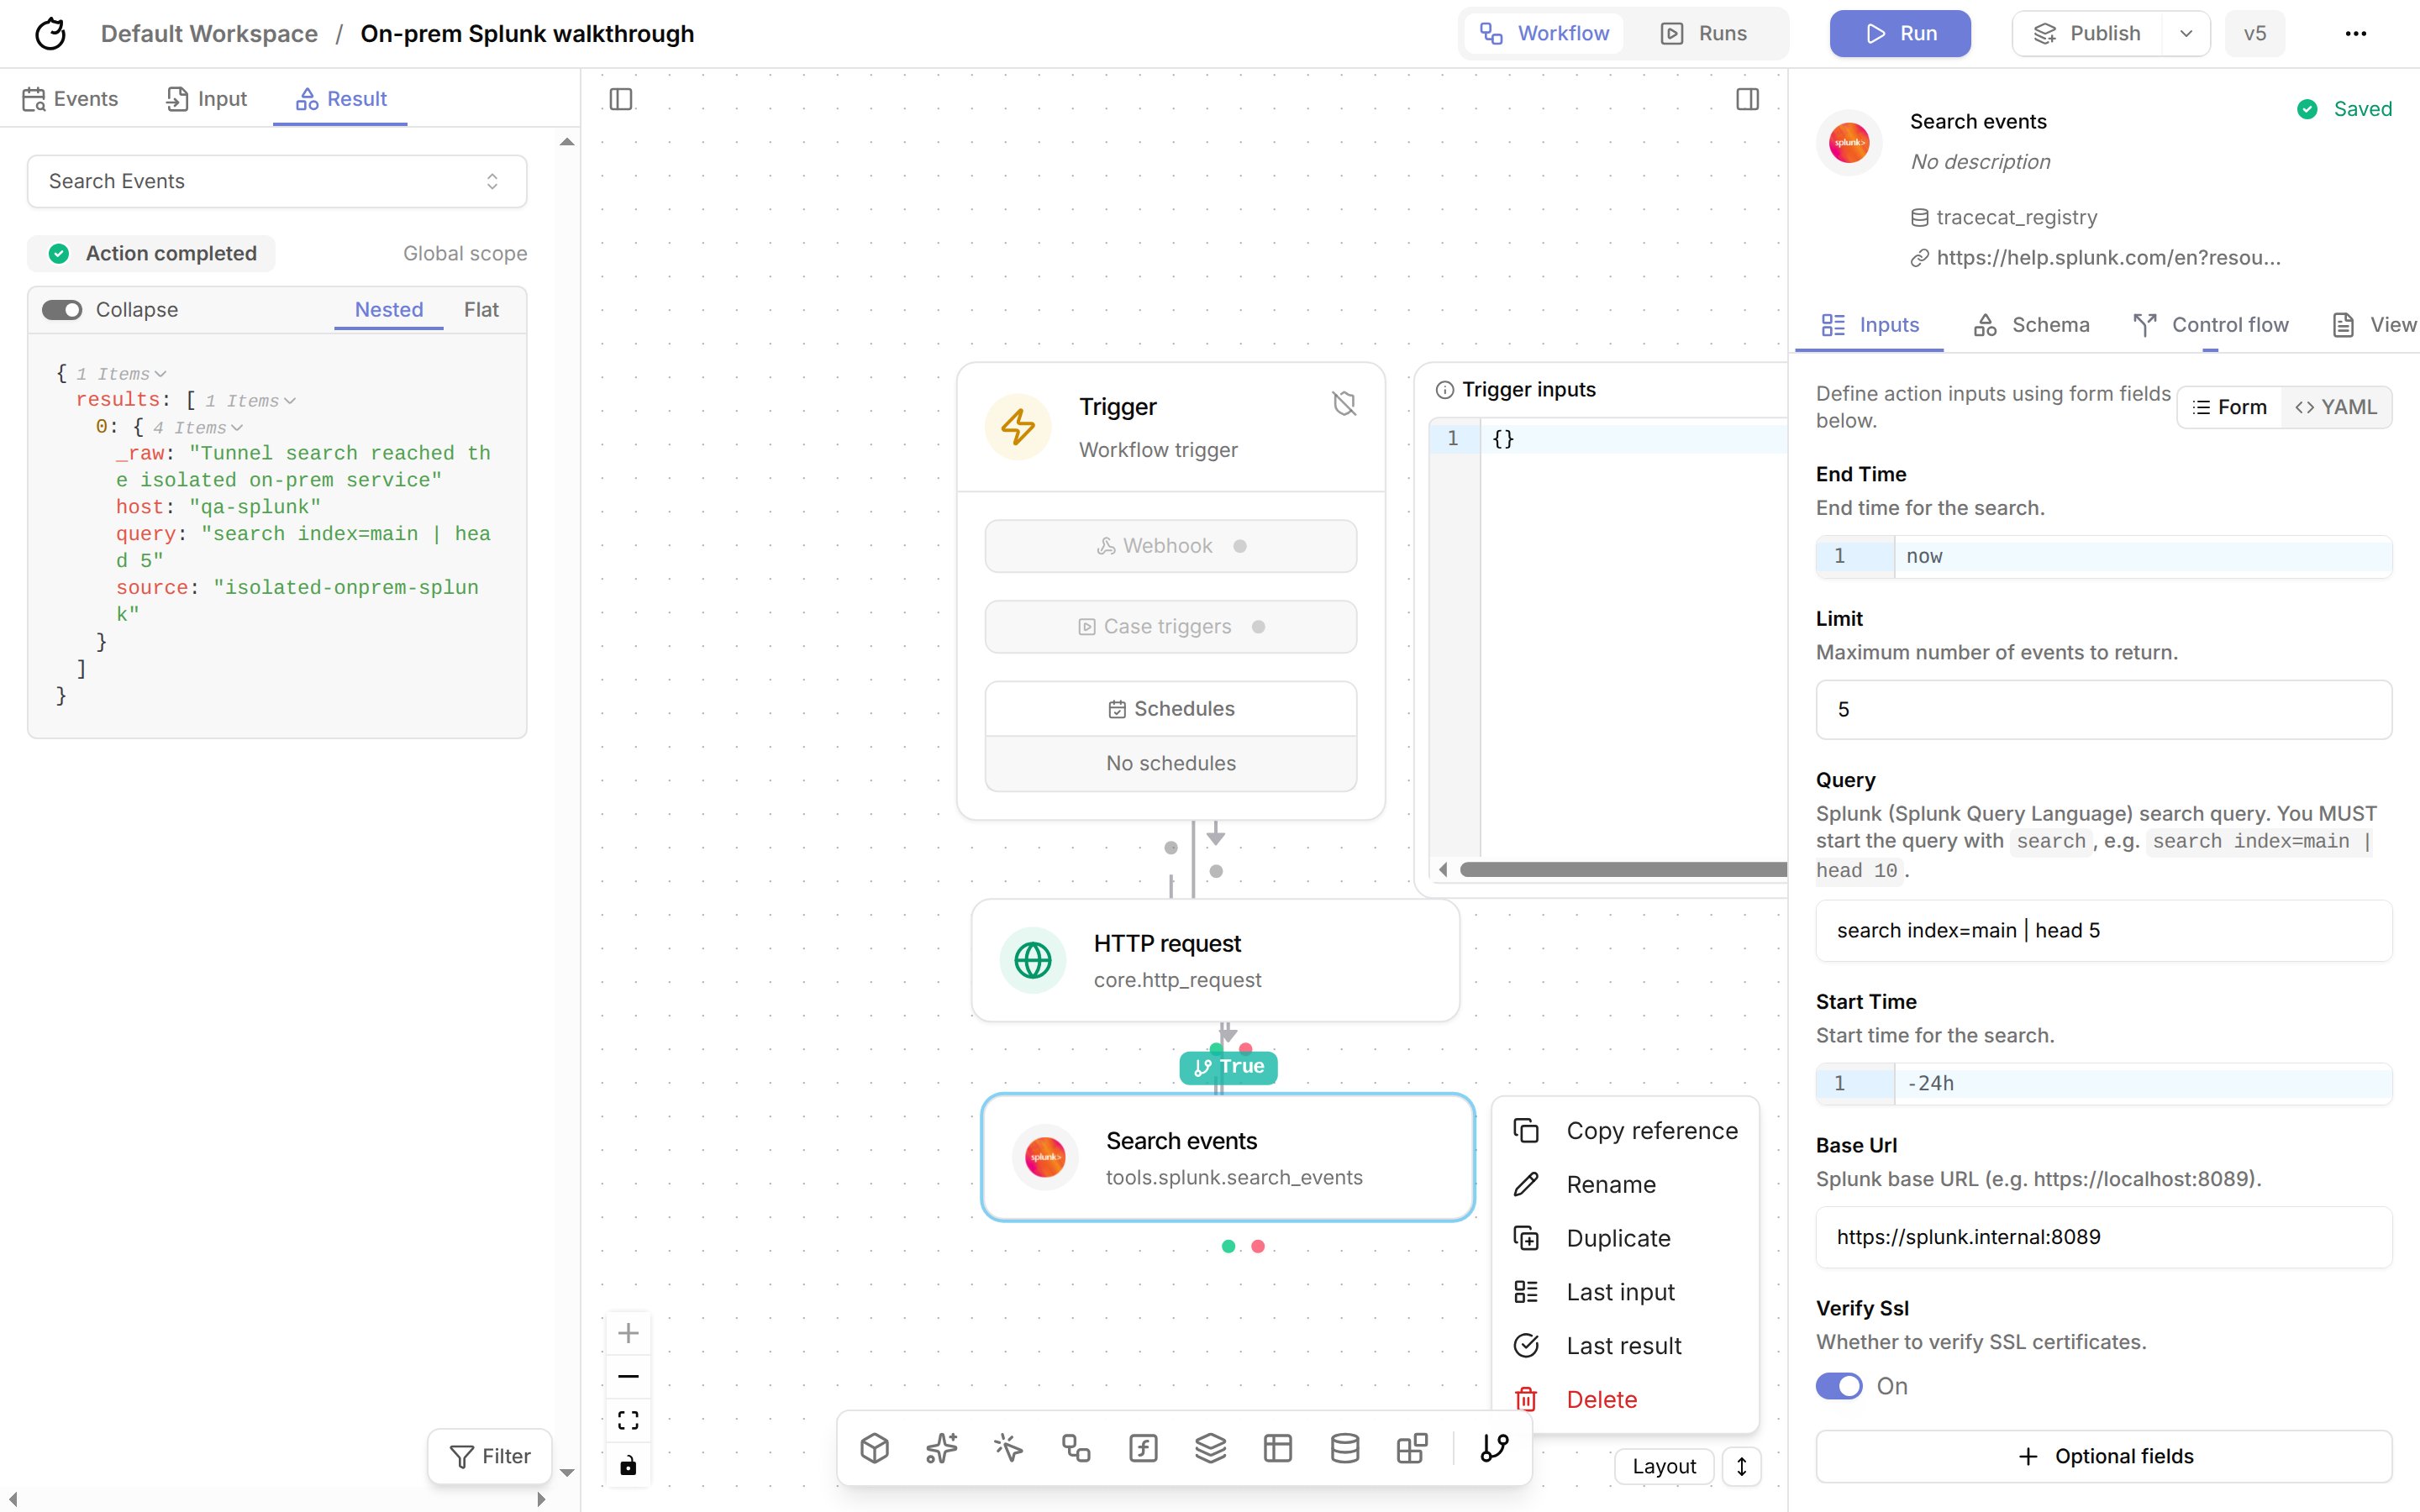Add Optional fields
The width and height of the screenshot is (2420, 1512).
tap(2103, 1456)
